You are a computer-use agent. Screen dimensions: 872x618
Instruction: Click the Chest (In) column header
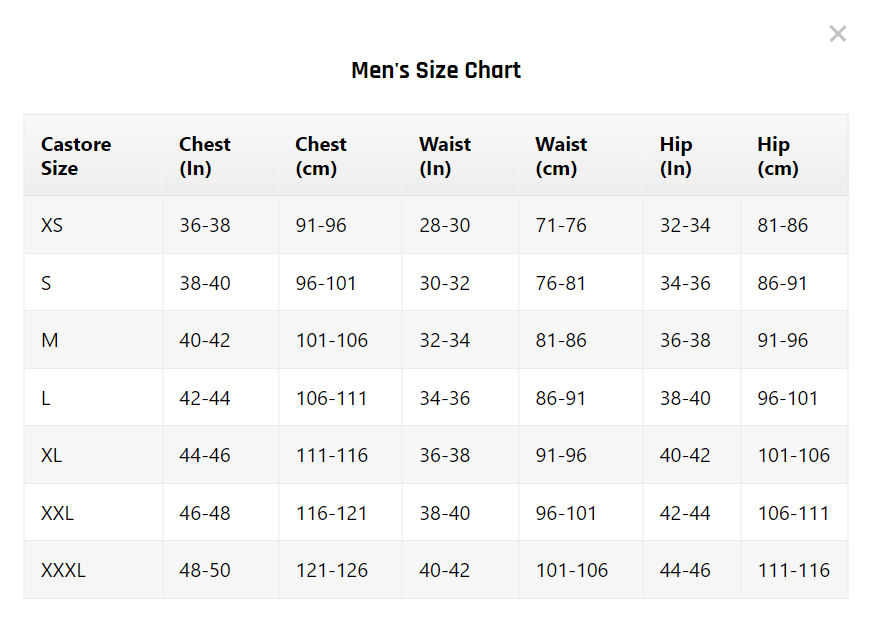point(205,156)
